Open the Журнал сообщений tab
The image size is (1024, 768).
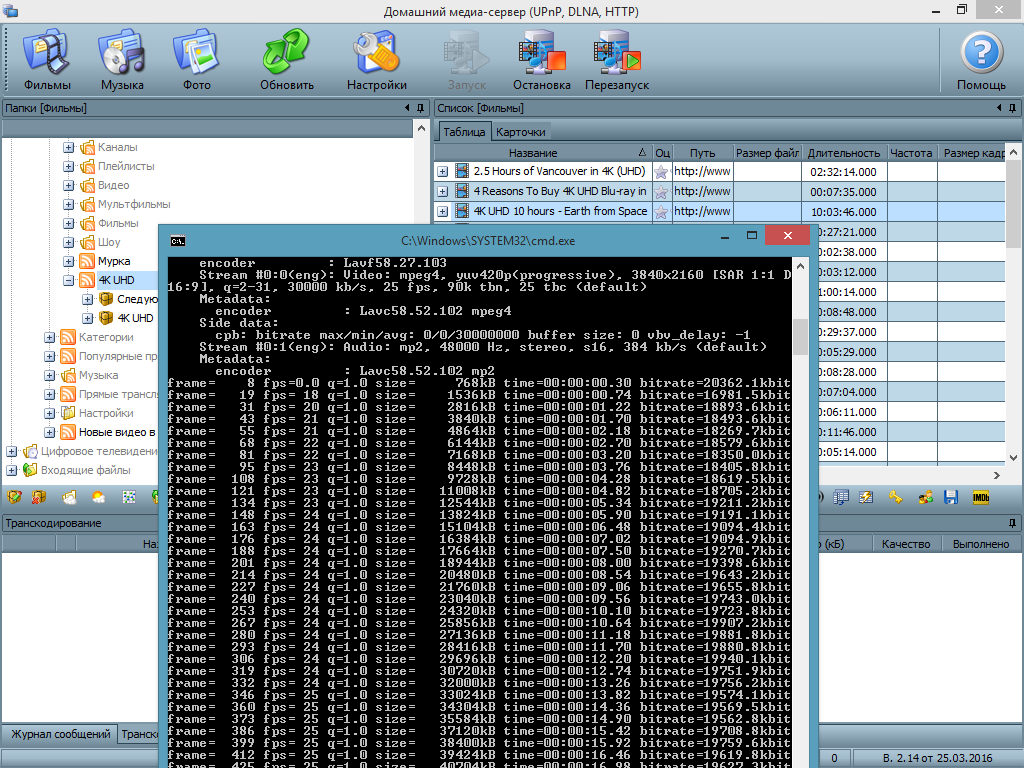click(60, 735)
